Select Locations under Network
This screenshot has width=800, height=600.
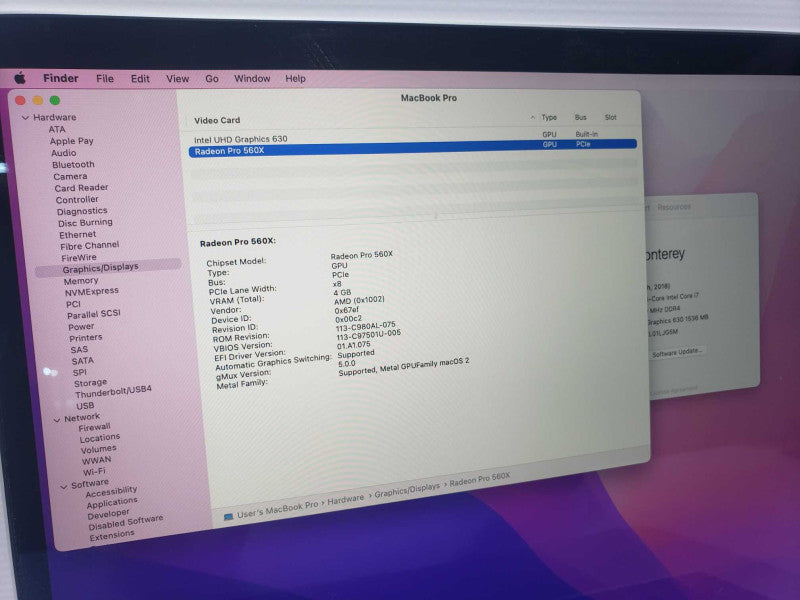(x=99, y=438)
